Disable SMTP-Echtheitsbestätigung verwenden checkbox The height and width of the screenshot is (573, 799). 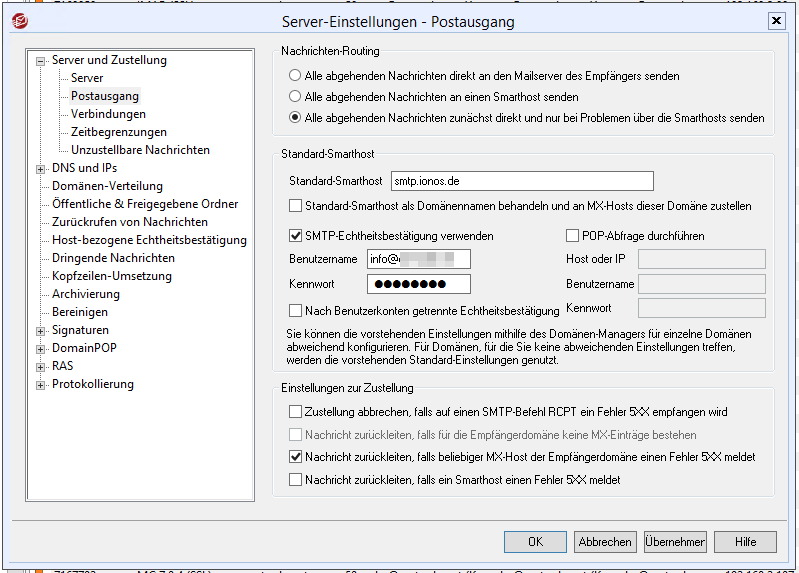pos(295,236)
